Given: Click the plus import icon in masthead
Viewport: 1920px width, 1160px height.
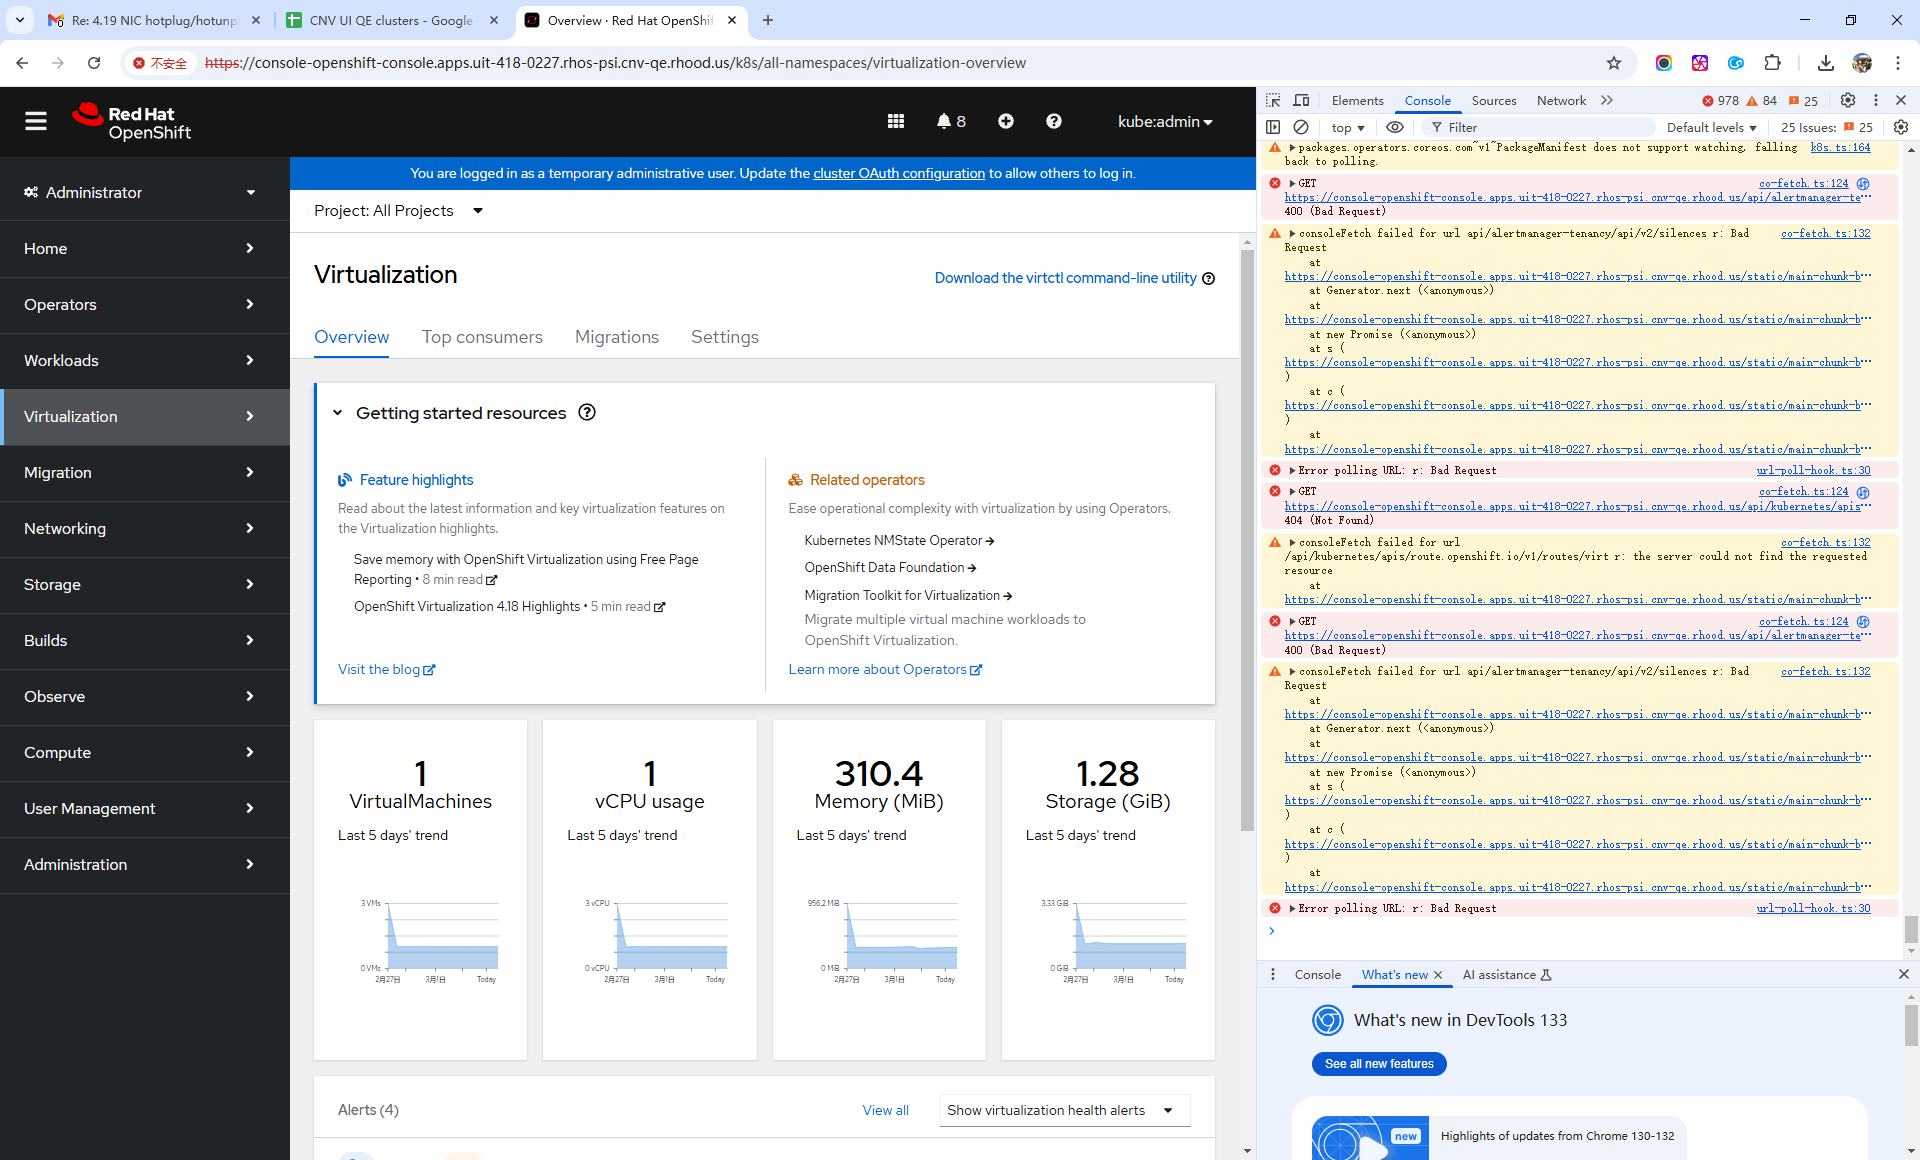Looking at the screenshot, I should point(1005,121).
